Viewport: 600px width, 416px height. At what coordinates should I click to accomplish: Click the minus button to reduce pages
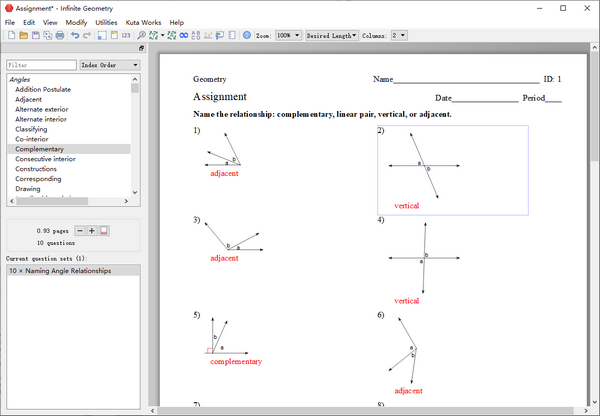point(80,230)
